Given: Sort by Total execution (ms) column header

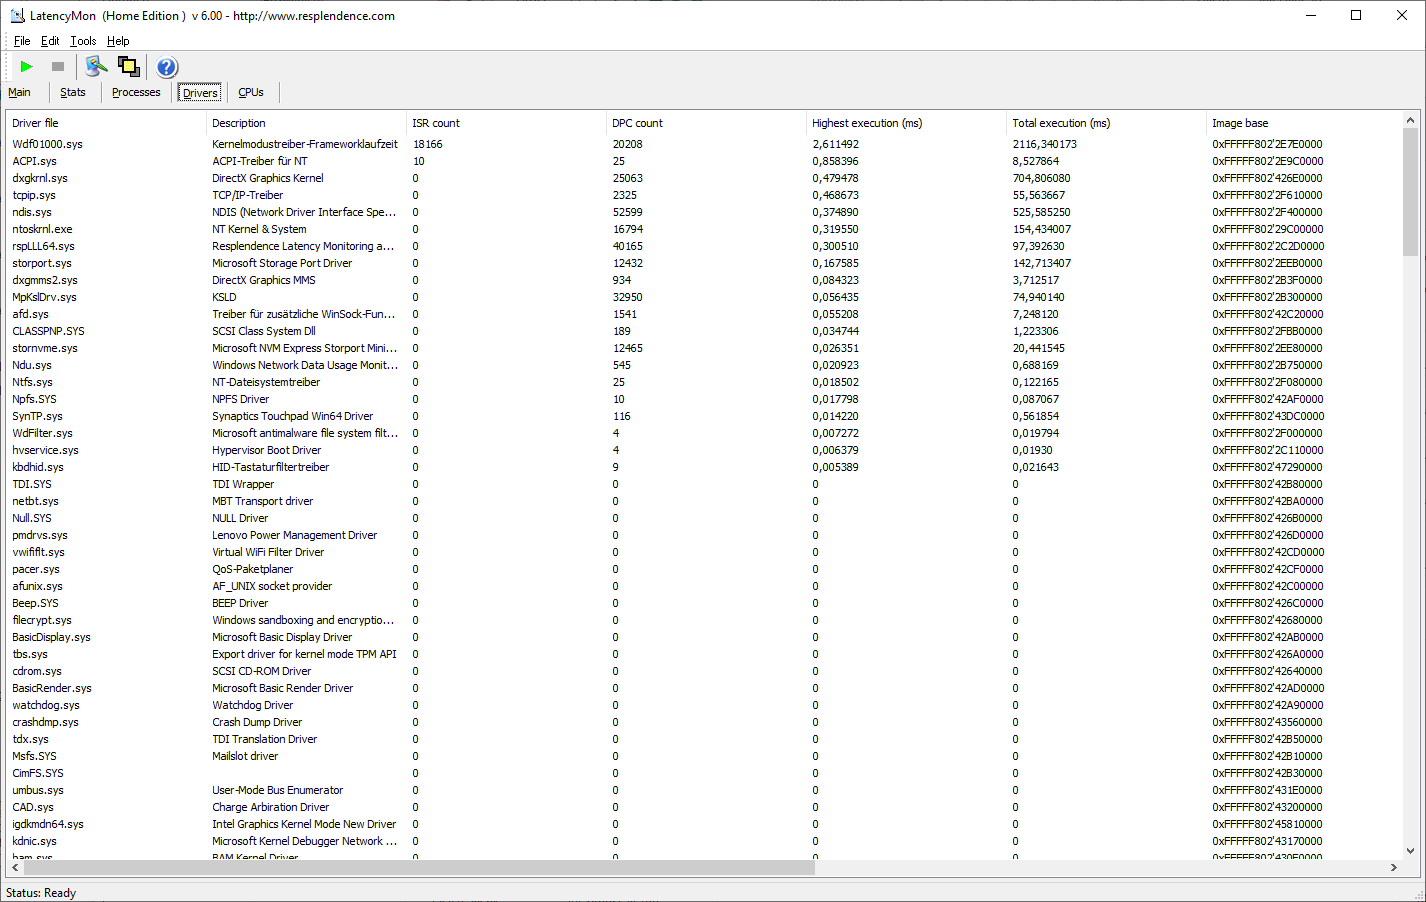Looking at the screenshot, I should (1106, 123).
